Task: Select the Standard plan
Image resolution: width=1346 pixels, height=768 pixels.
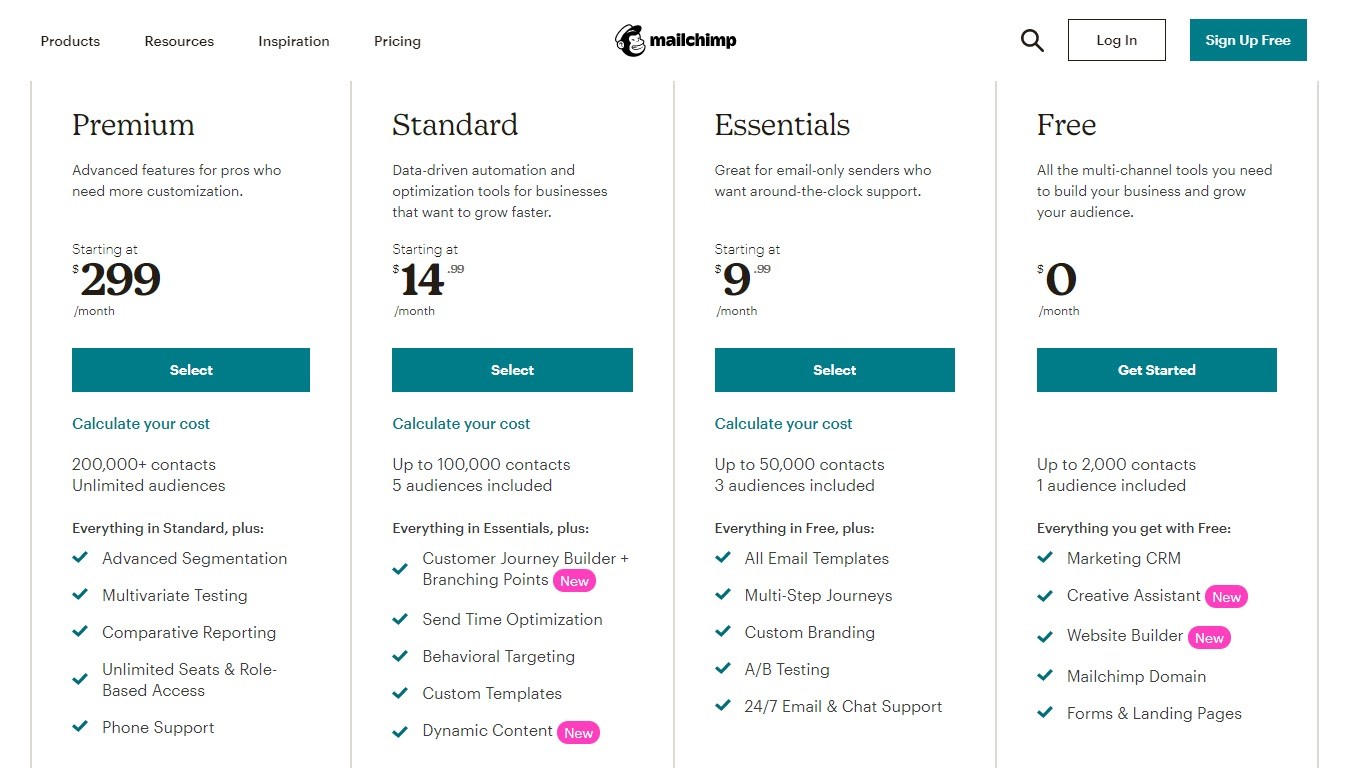Action: pos(512,370)
